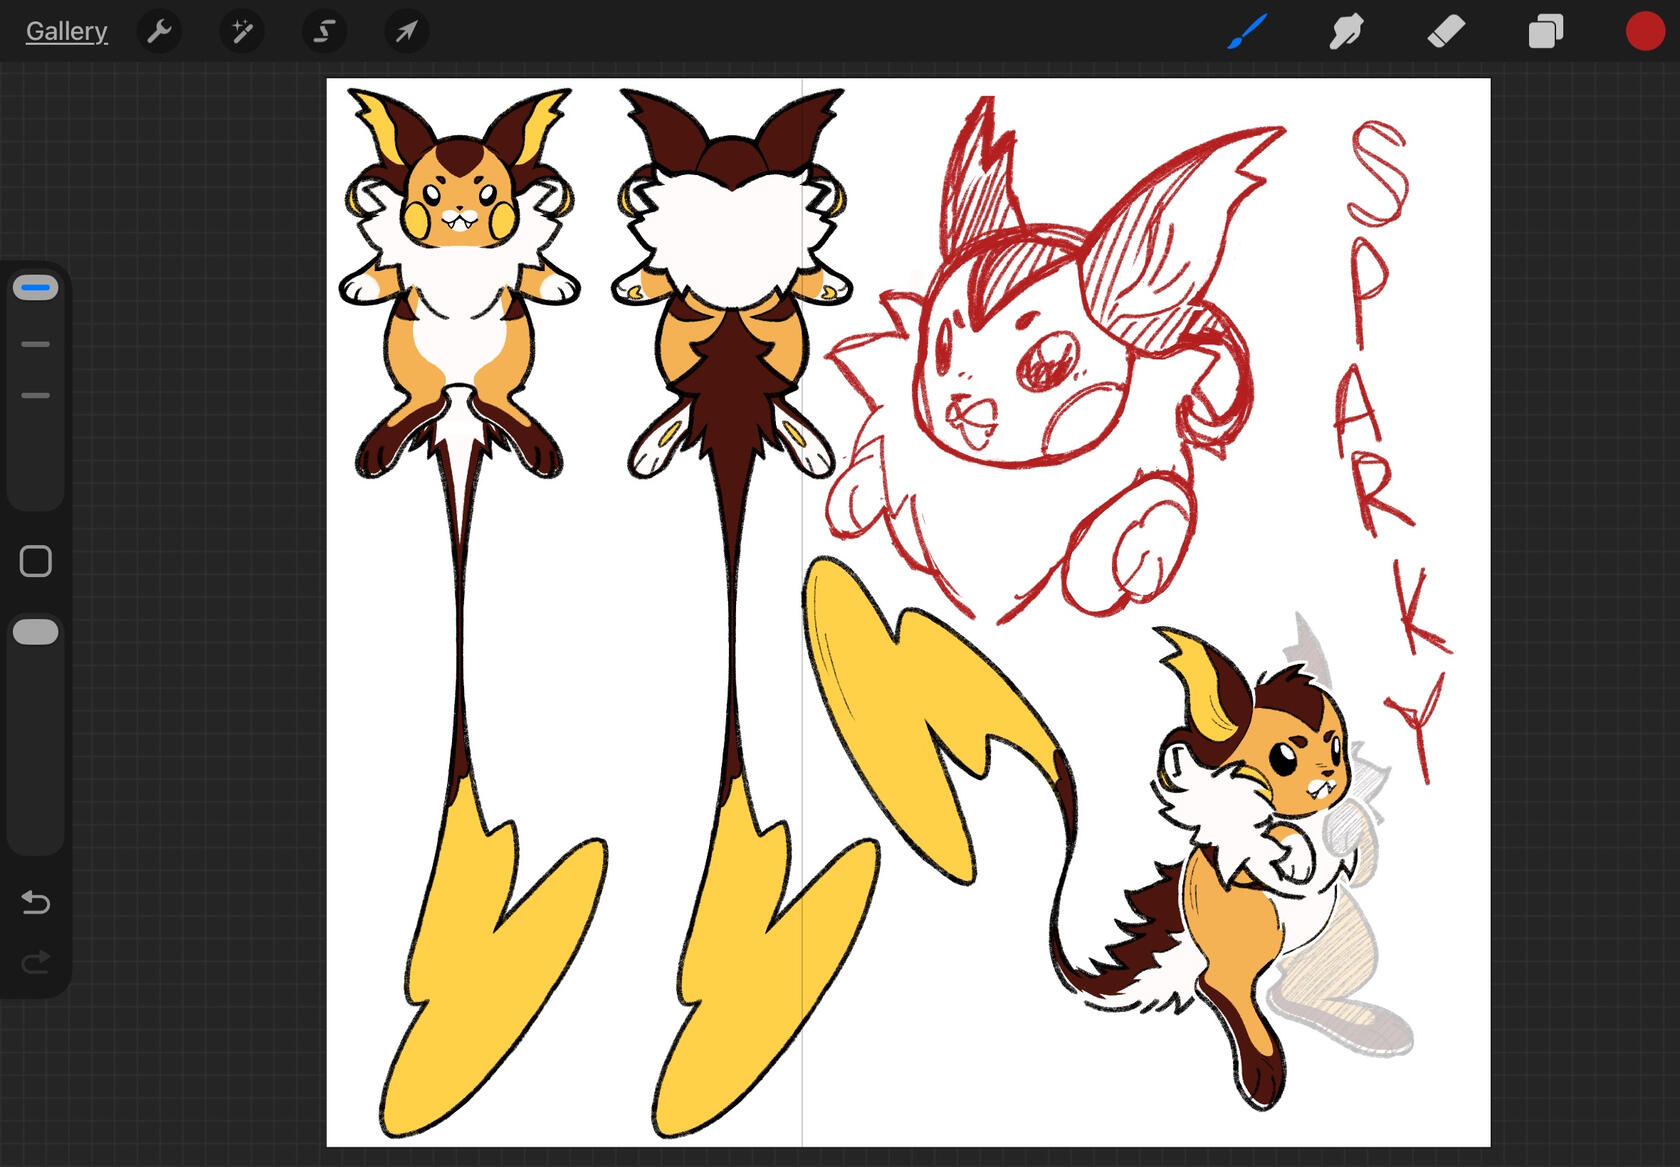
Task: Click the blue brush size slider handle
Action: [x=36, y=288]
